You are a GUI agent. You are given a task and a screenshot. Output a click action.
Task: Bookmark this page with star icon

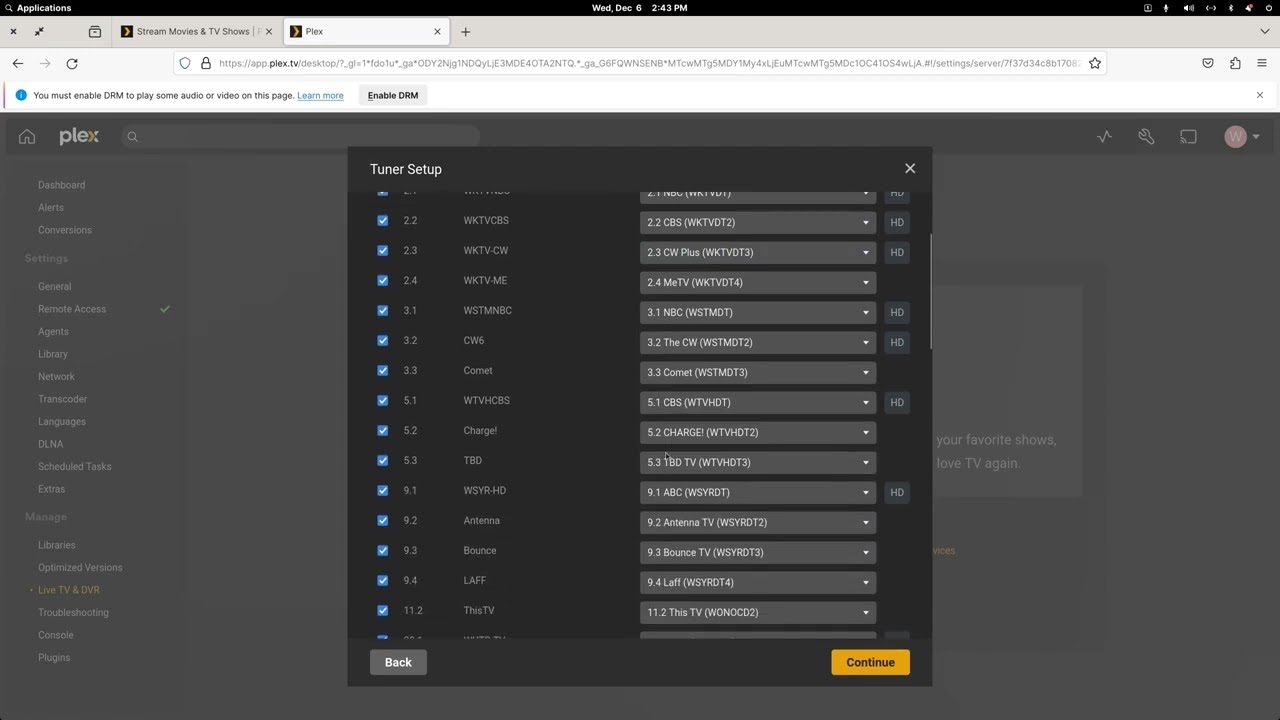pyautogui.click(x=1095, y=63)
